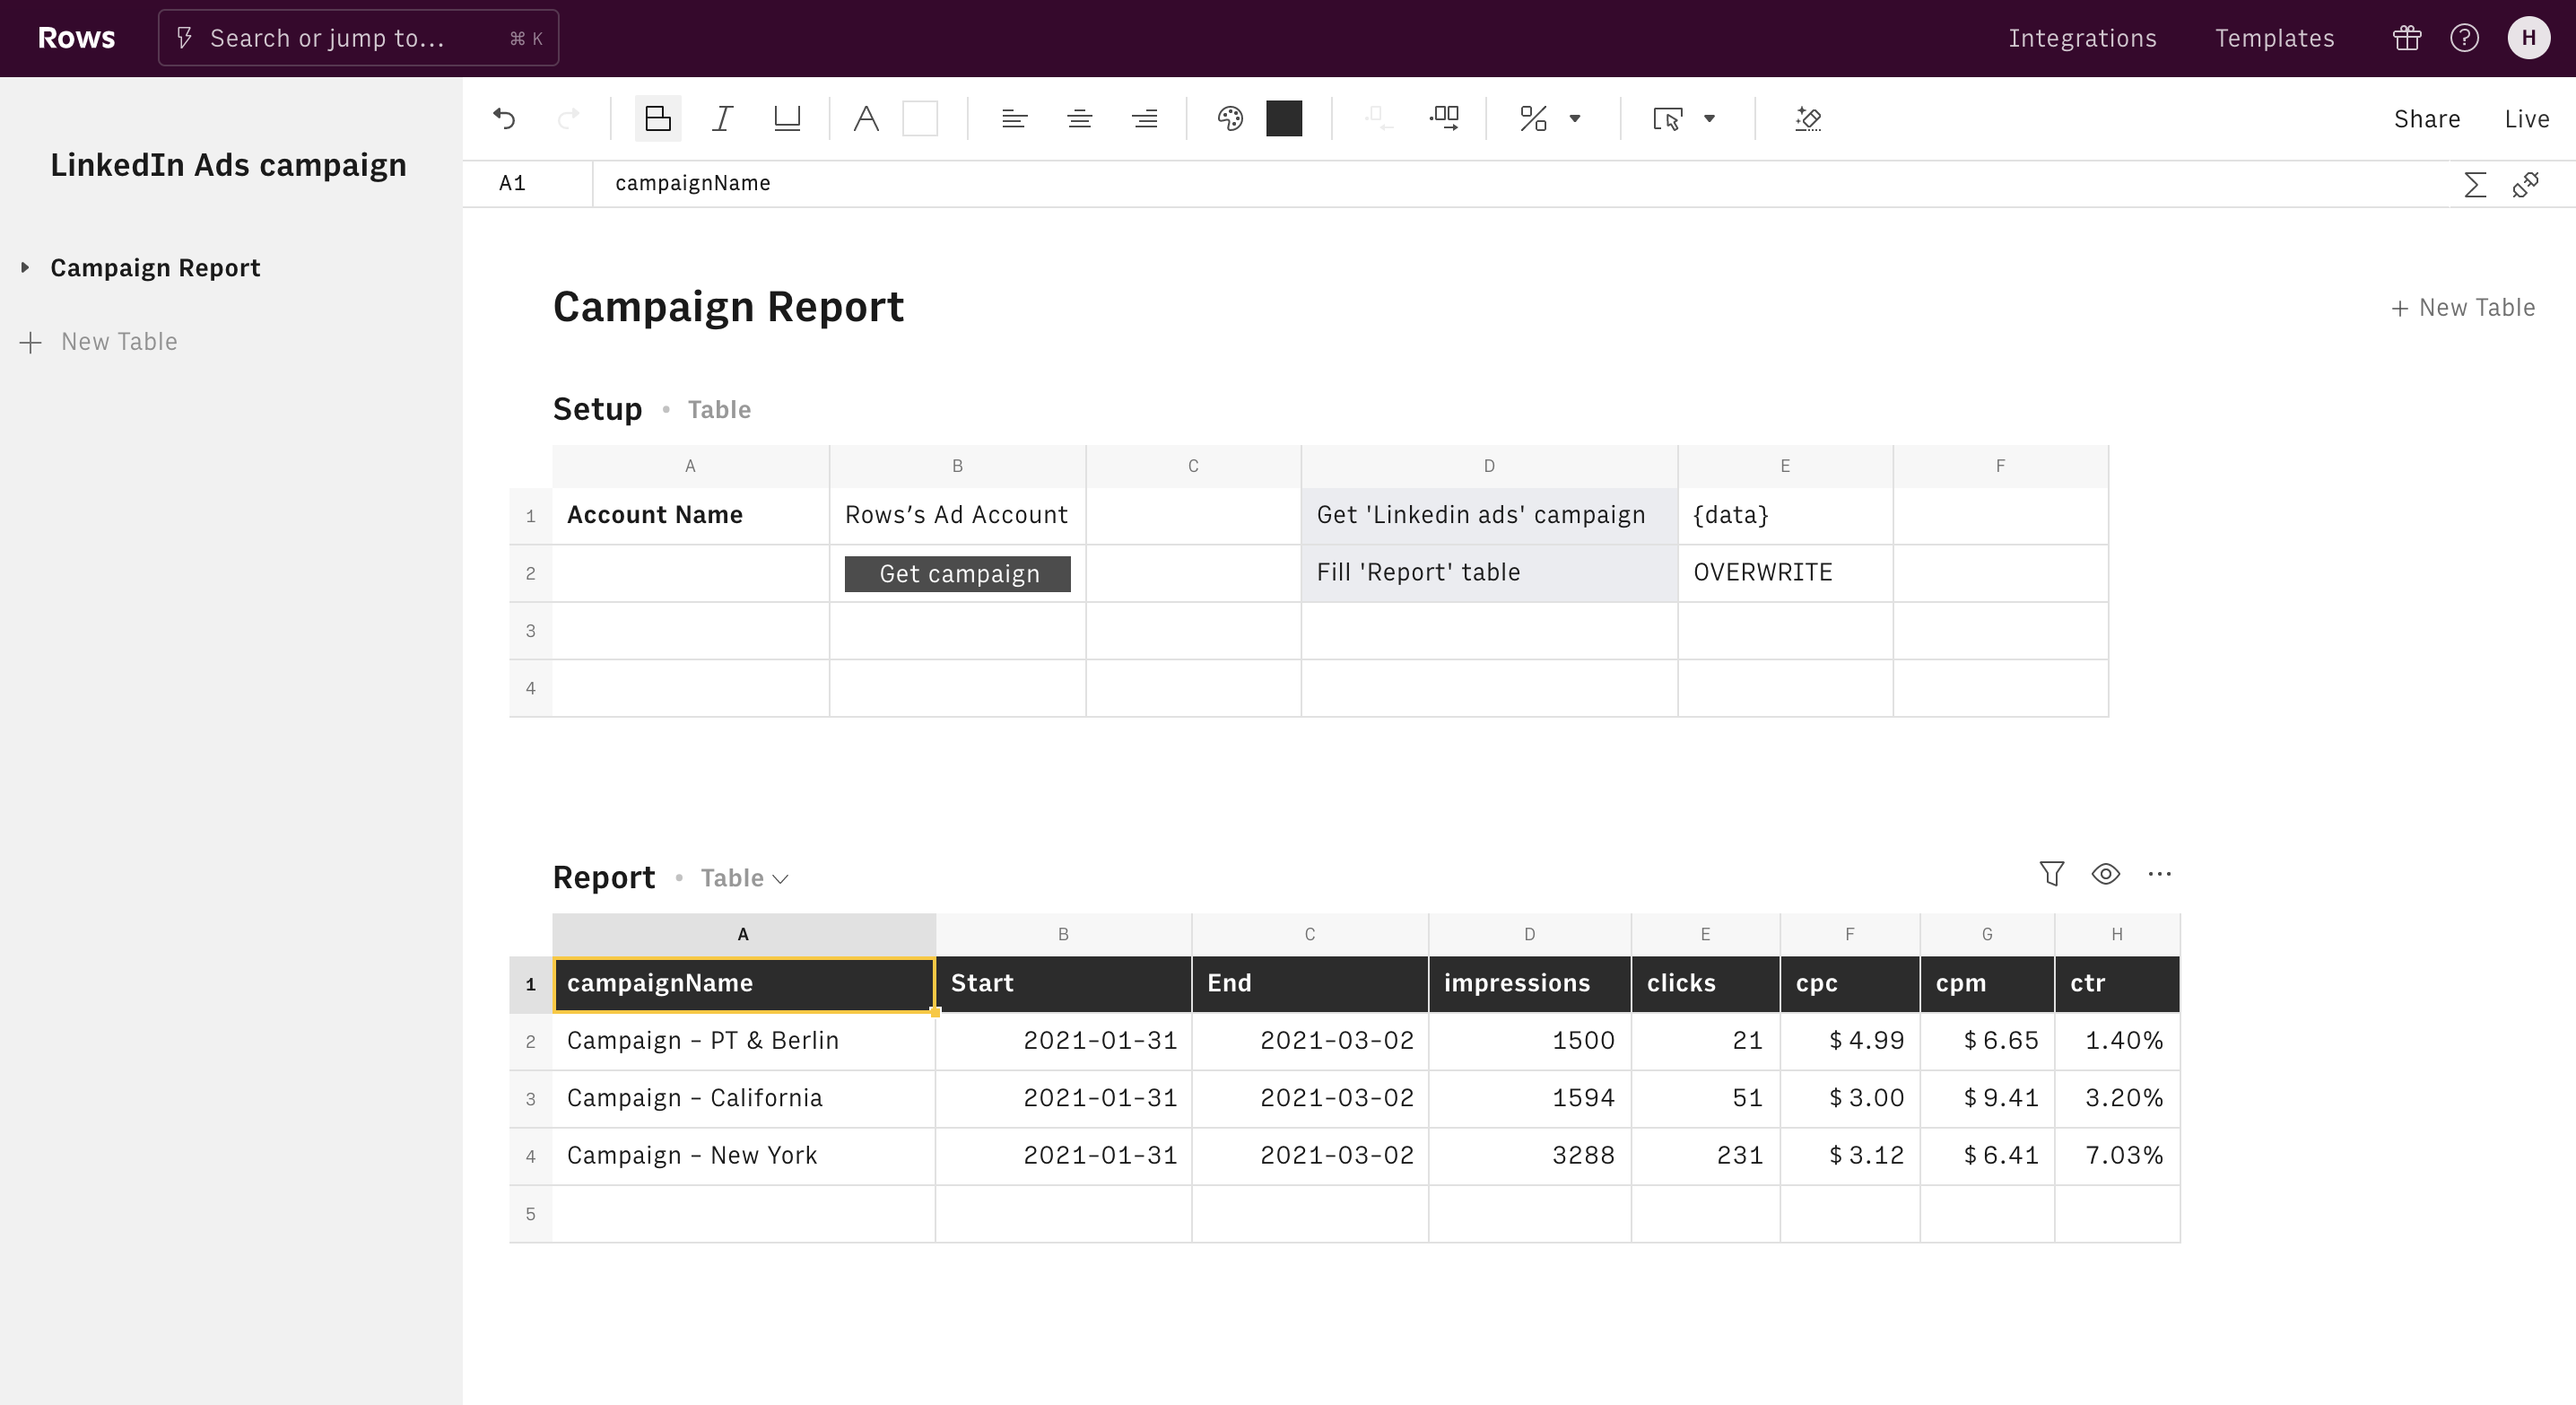Toggle italic formatting
The width and height of the screenshot is (2576, 1405).
coord(722,119)
